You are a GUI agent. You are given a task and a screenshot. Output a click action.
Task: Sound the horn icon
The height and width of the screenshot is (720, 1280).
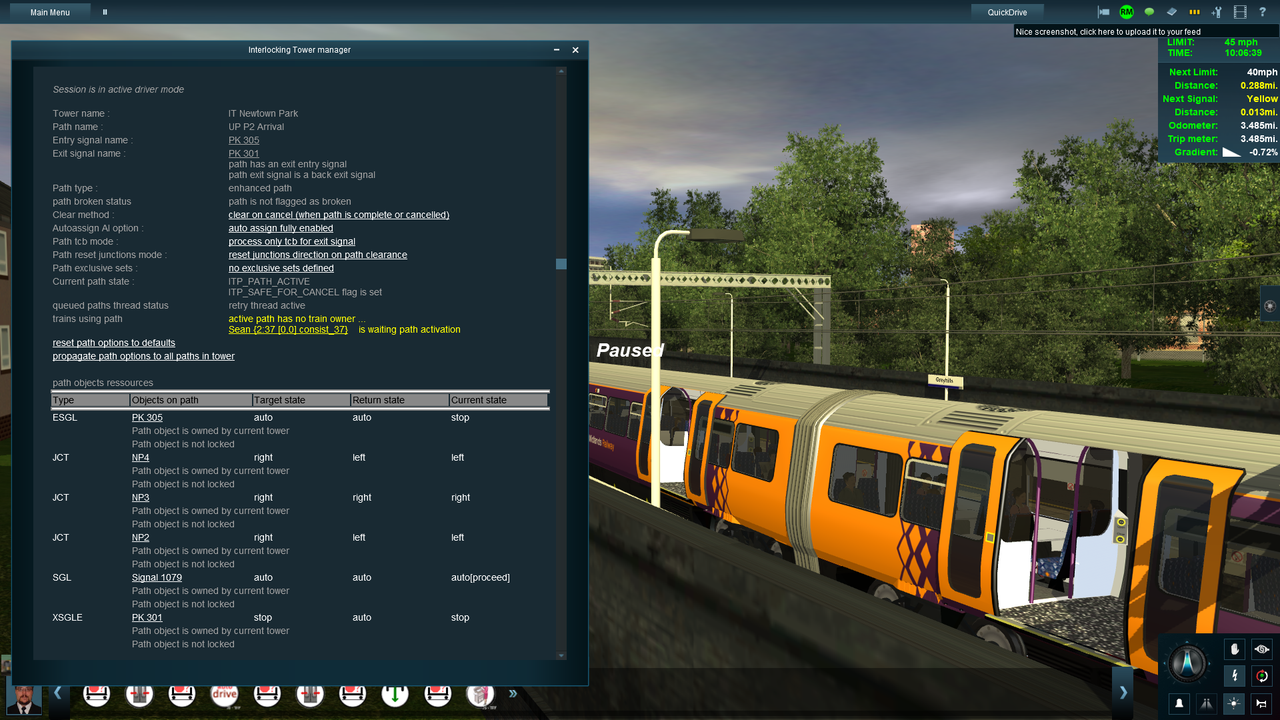pos(1262,703)
